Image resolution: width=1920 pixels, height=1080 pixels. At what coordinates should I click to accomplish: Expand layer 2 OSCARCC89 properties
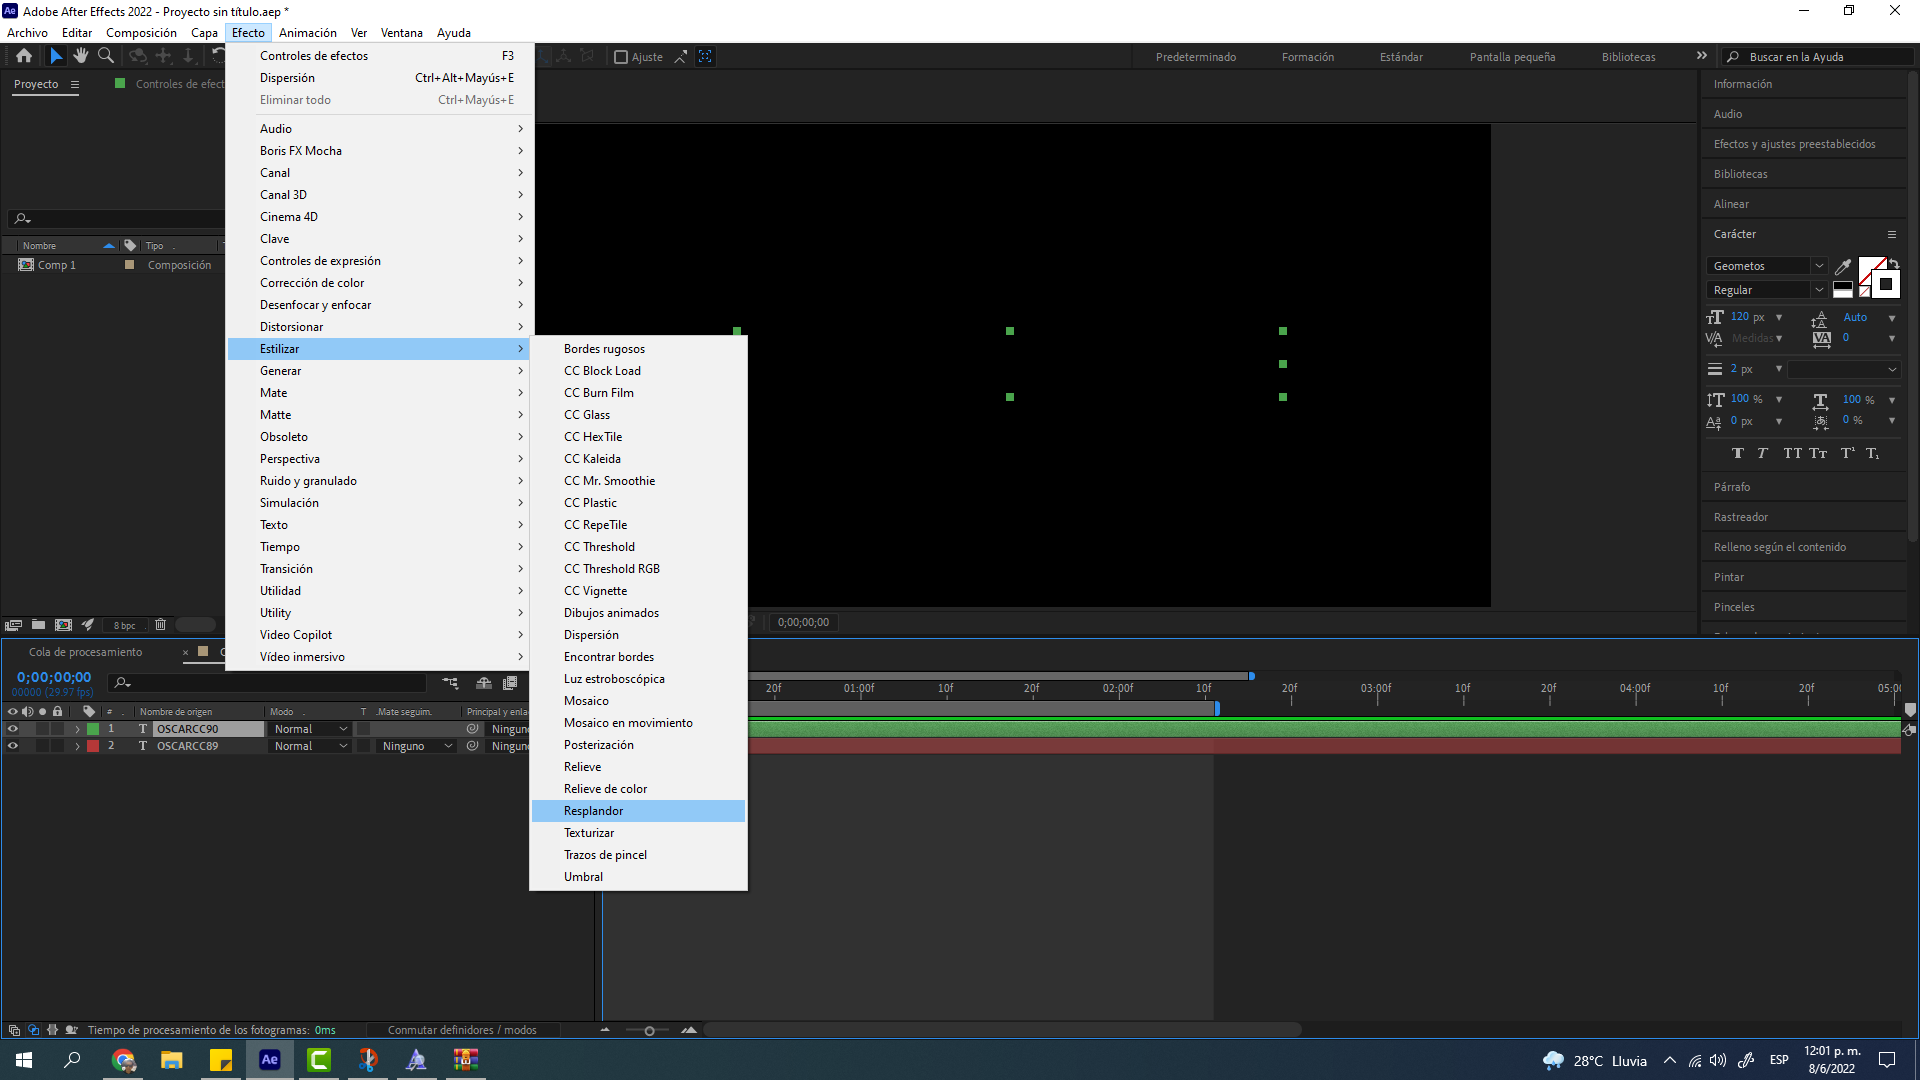[77, 746]
